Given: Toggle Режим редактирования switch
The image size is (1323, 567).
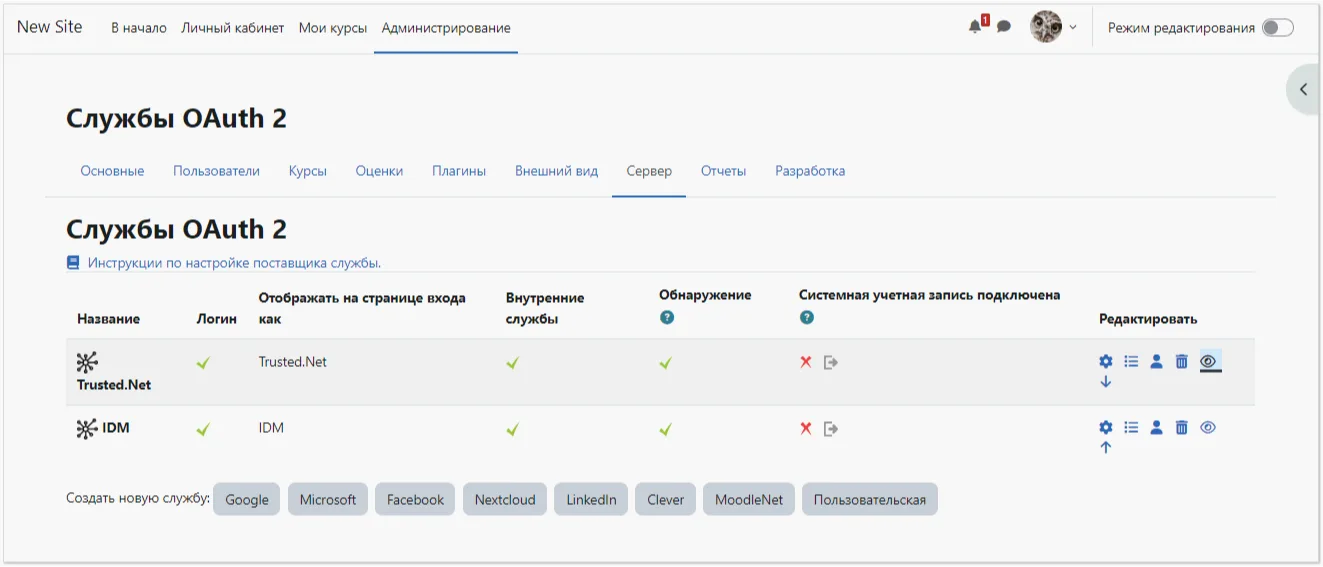Looking at the screenshot, I should click(1277, 28).
